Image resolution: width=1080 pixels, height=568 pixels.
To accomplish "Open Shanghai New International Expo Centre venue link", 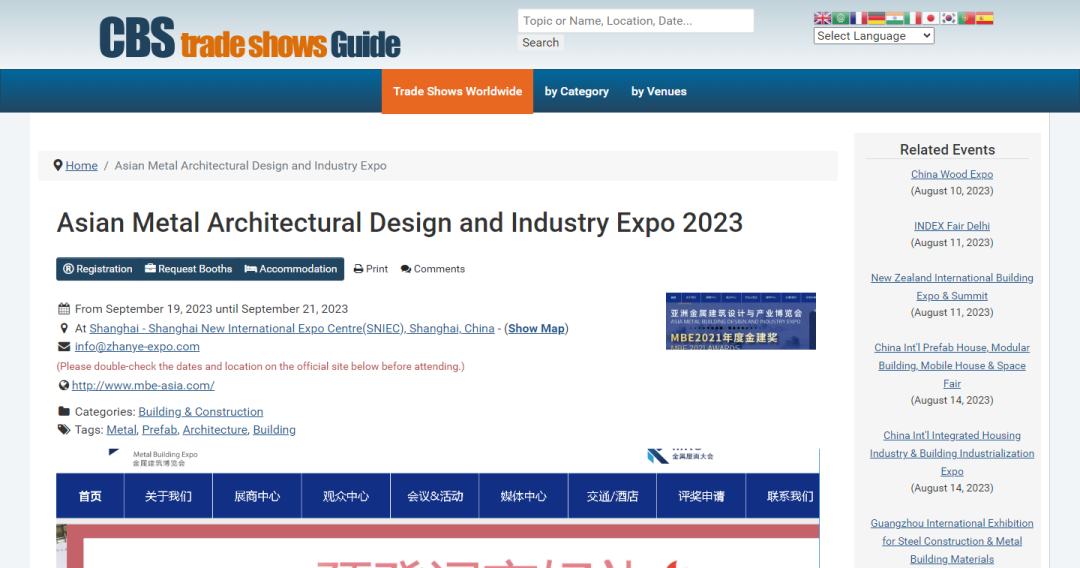I will (292, 328).
